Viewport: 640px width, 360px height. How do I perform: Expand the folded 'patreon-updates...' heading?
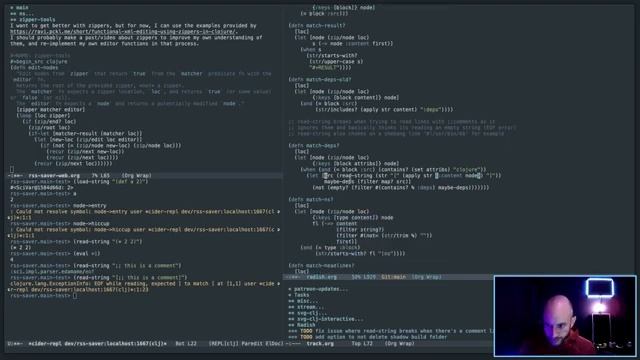pyautogui.click(x=318, y=289)
